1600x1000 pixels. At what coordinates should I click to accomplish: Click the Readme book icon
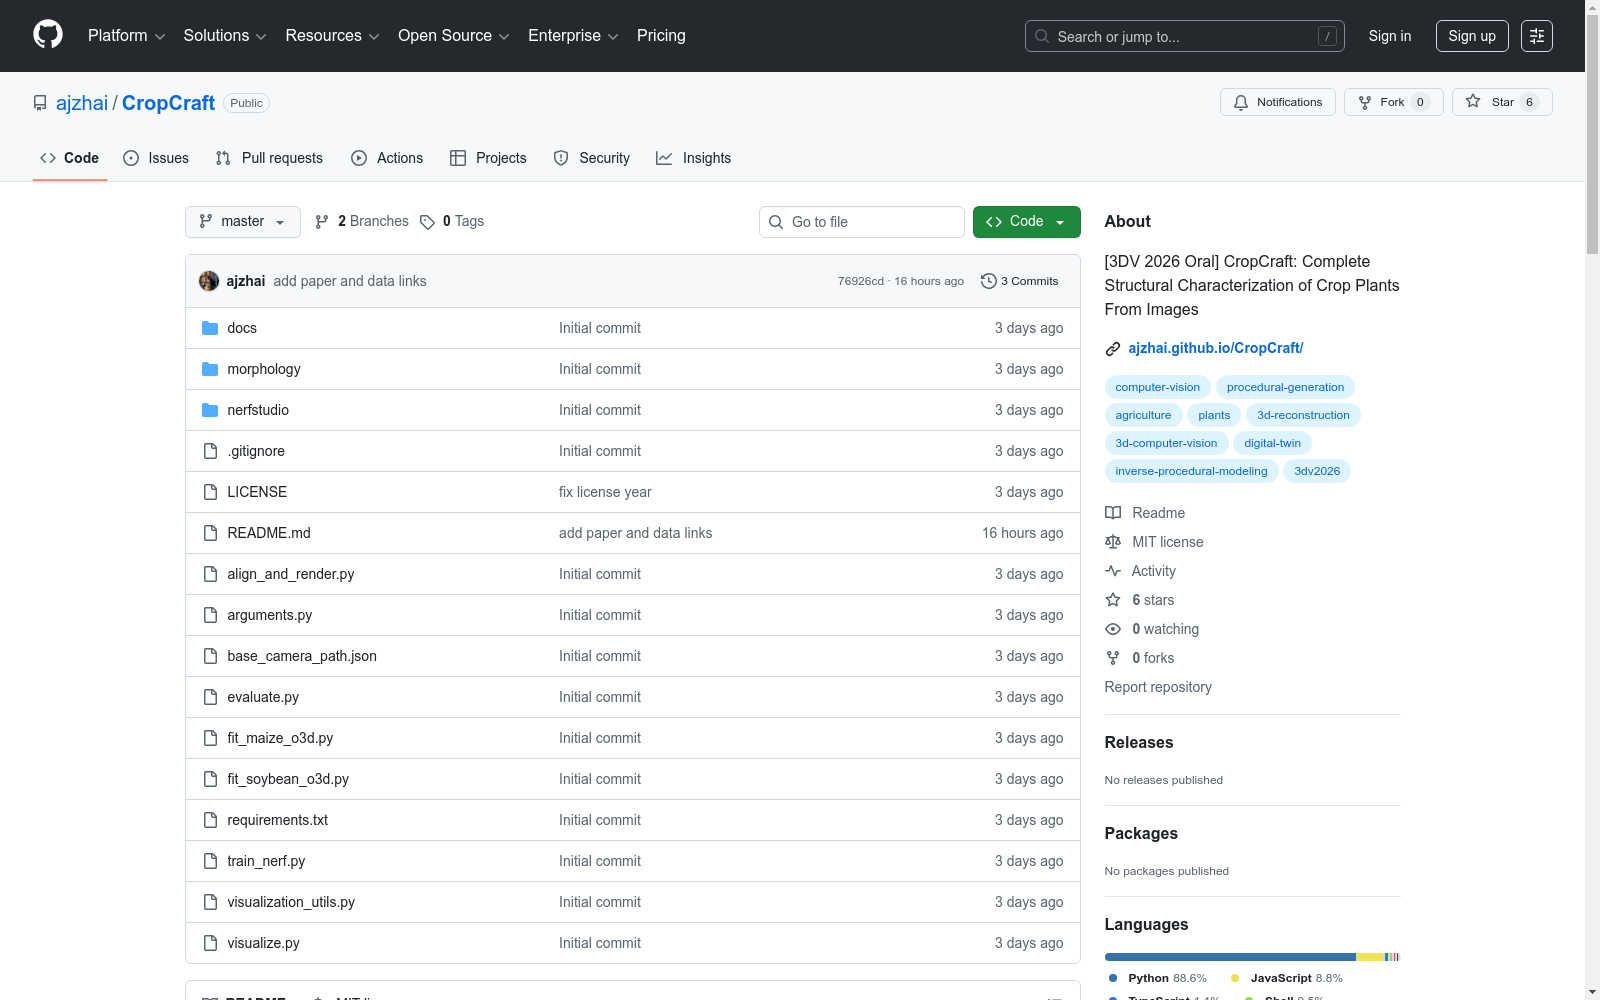(1113, 513)
